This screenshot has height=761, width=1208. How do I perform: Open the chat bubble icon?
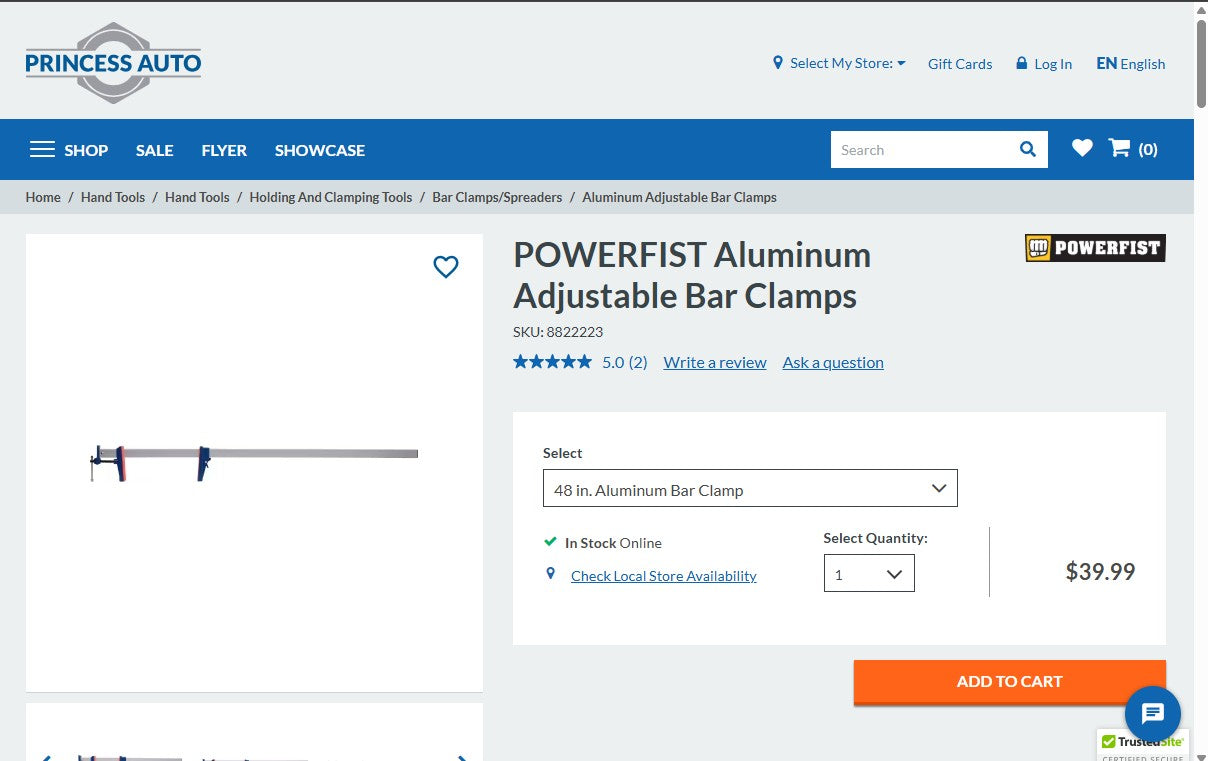pos(1152,713)
